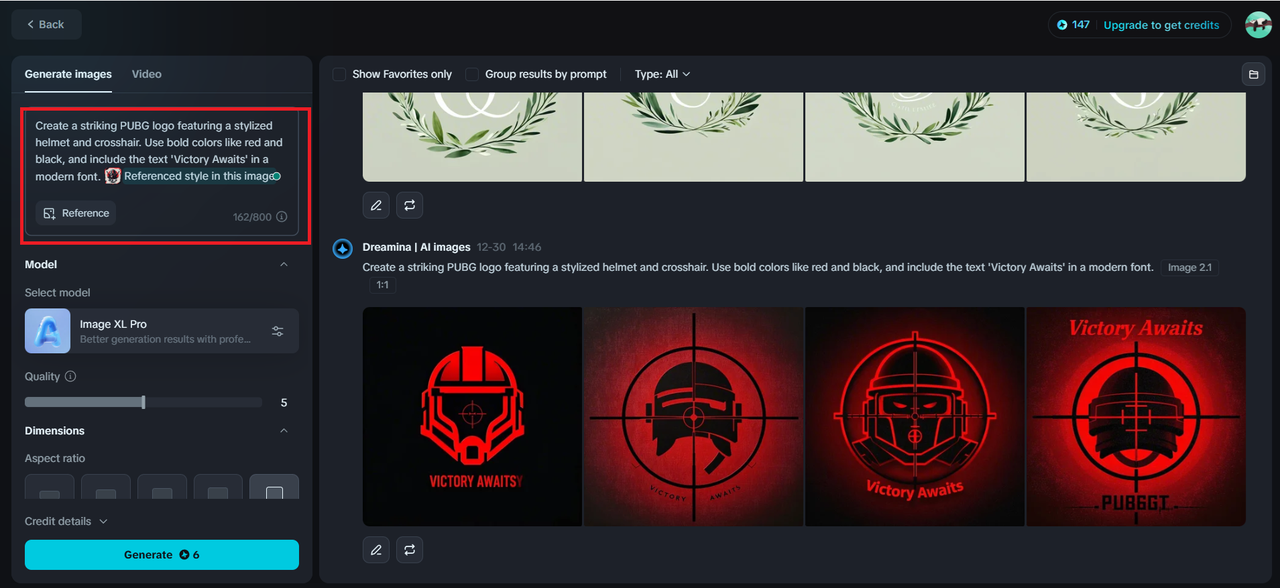
Task: Click the character count info icon
Action: coord(282,217)
